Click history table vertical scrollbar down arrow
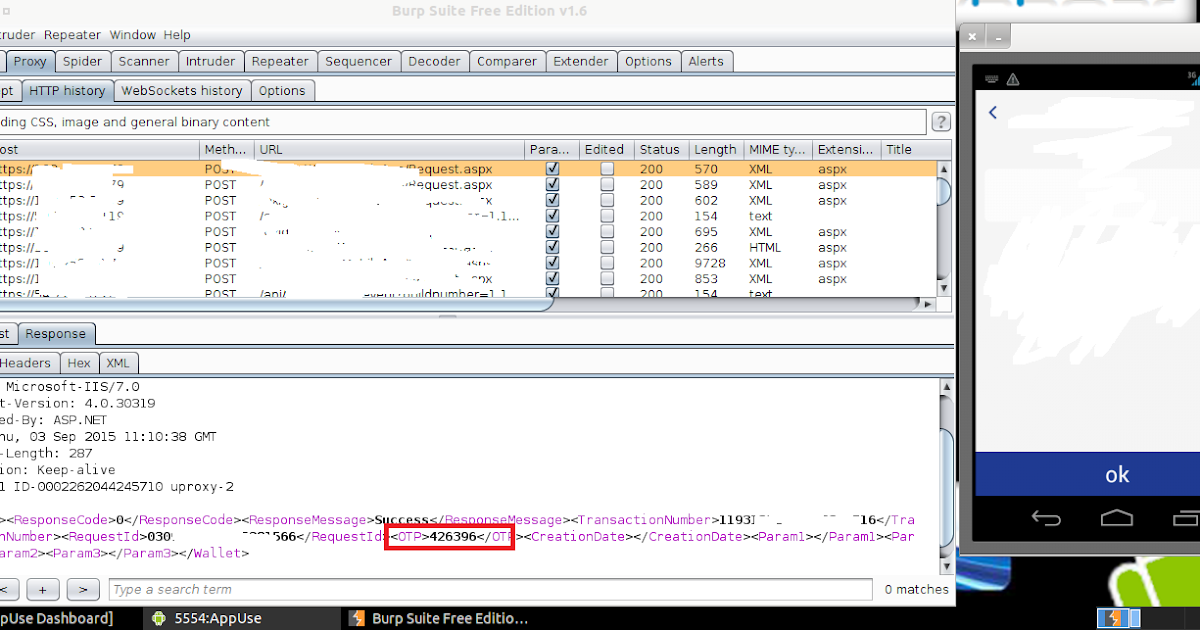Screen dimensions: 1200x630 (x=945, y=288)
